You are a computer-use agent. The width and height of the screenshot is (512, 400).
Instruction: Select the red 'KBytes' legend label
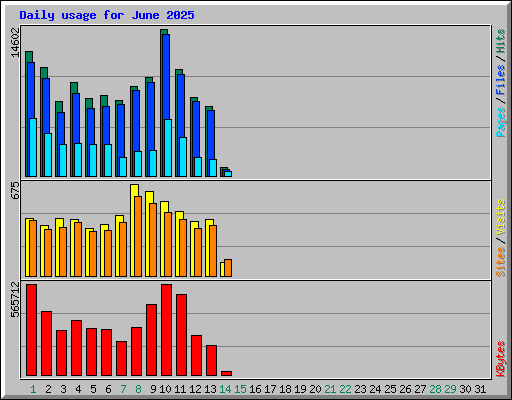(x=501, y=359)
